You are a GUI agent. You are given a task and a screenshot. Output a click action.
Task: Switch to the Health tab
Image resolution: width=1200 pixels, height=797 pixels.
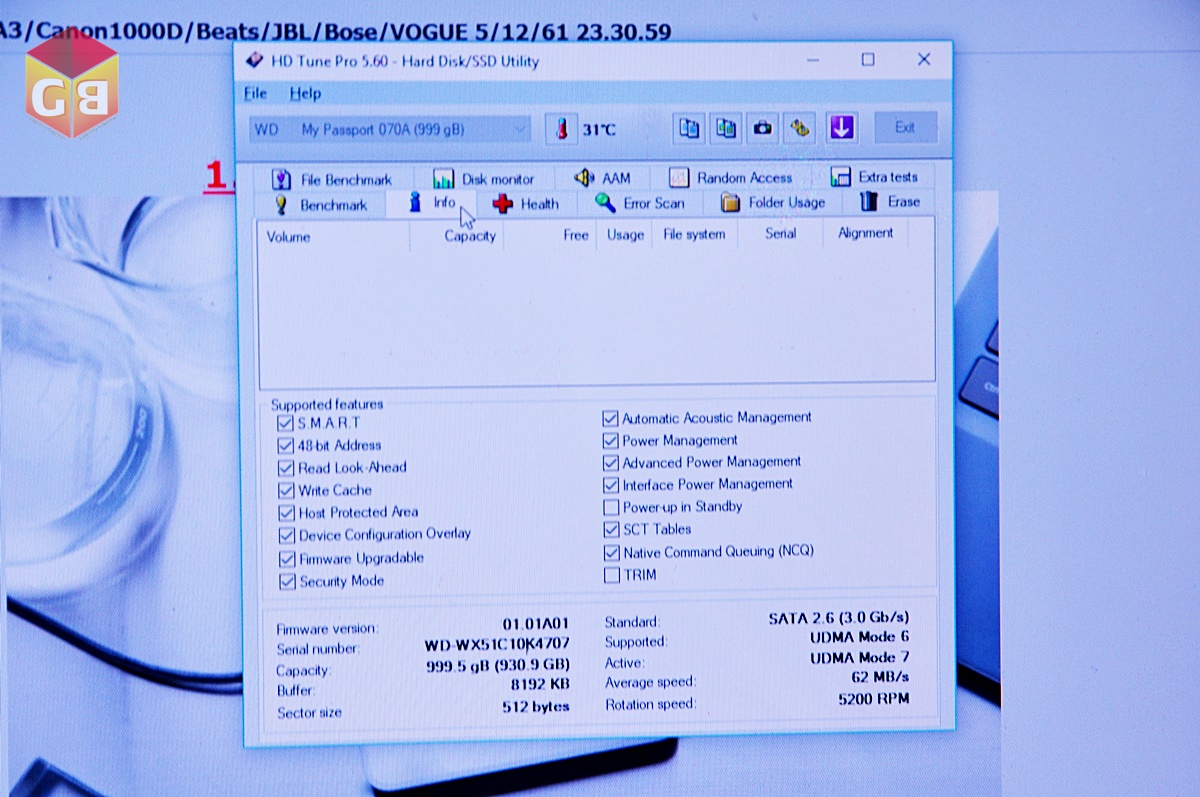(525, 204)
